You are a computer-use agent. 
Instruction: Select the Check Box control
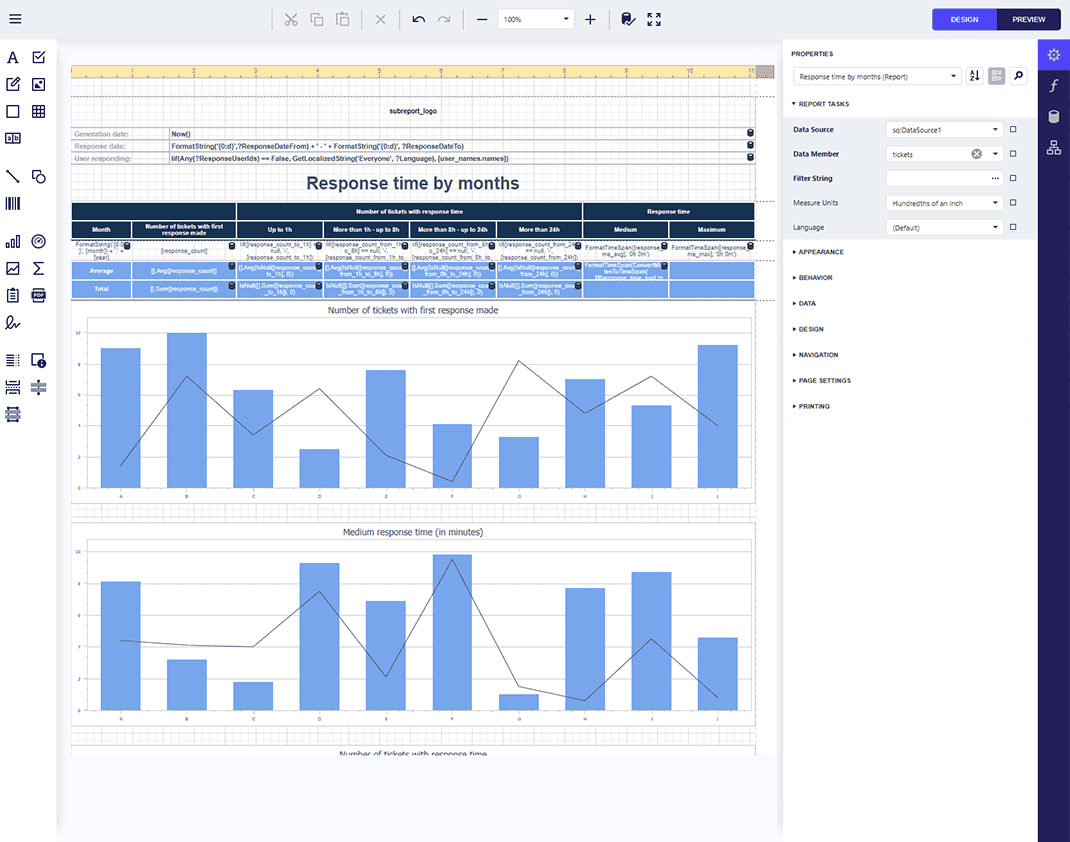coord(39,58)
